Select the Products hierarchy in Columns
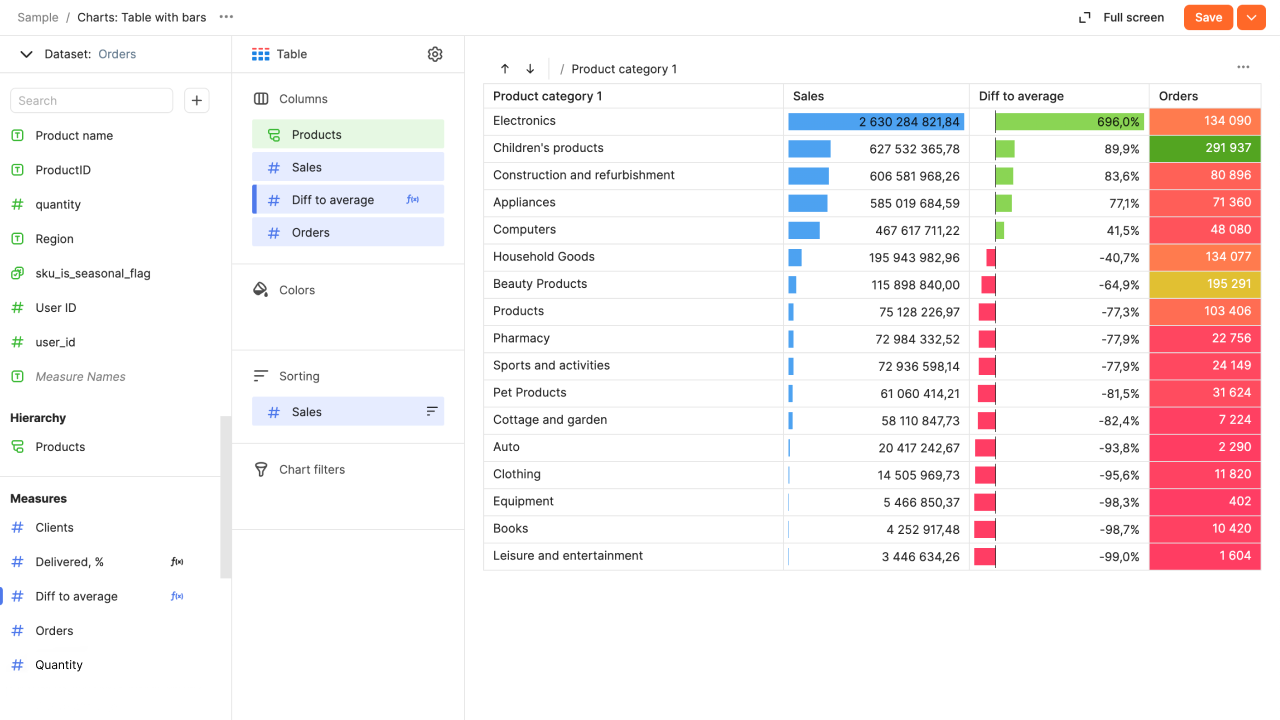The width and height of the screenshot is (1280, 720). tap(347, 135)
